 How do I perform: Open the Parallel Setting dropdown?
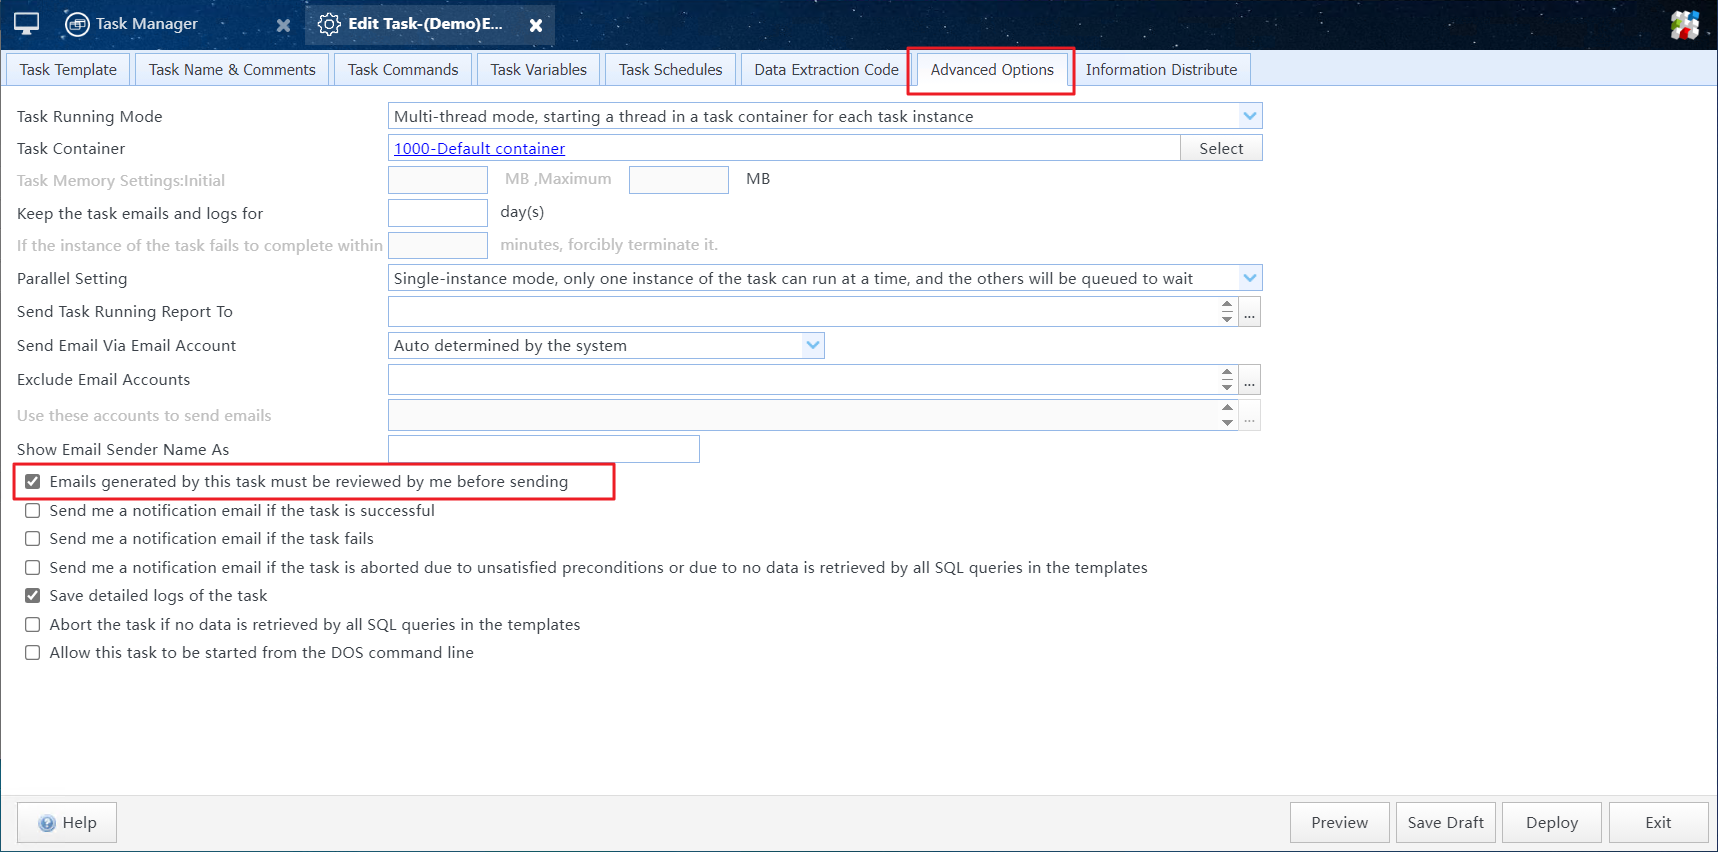(x=1249, y=278)
